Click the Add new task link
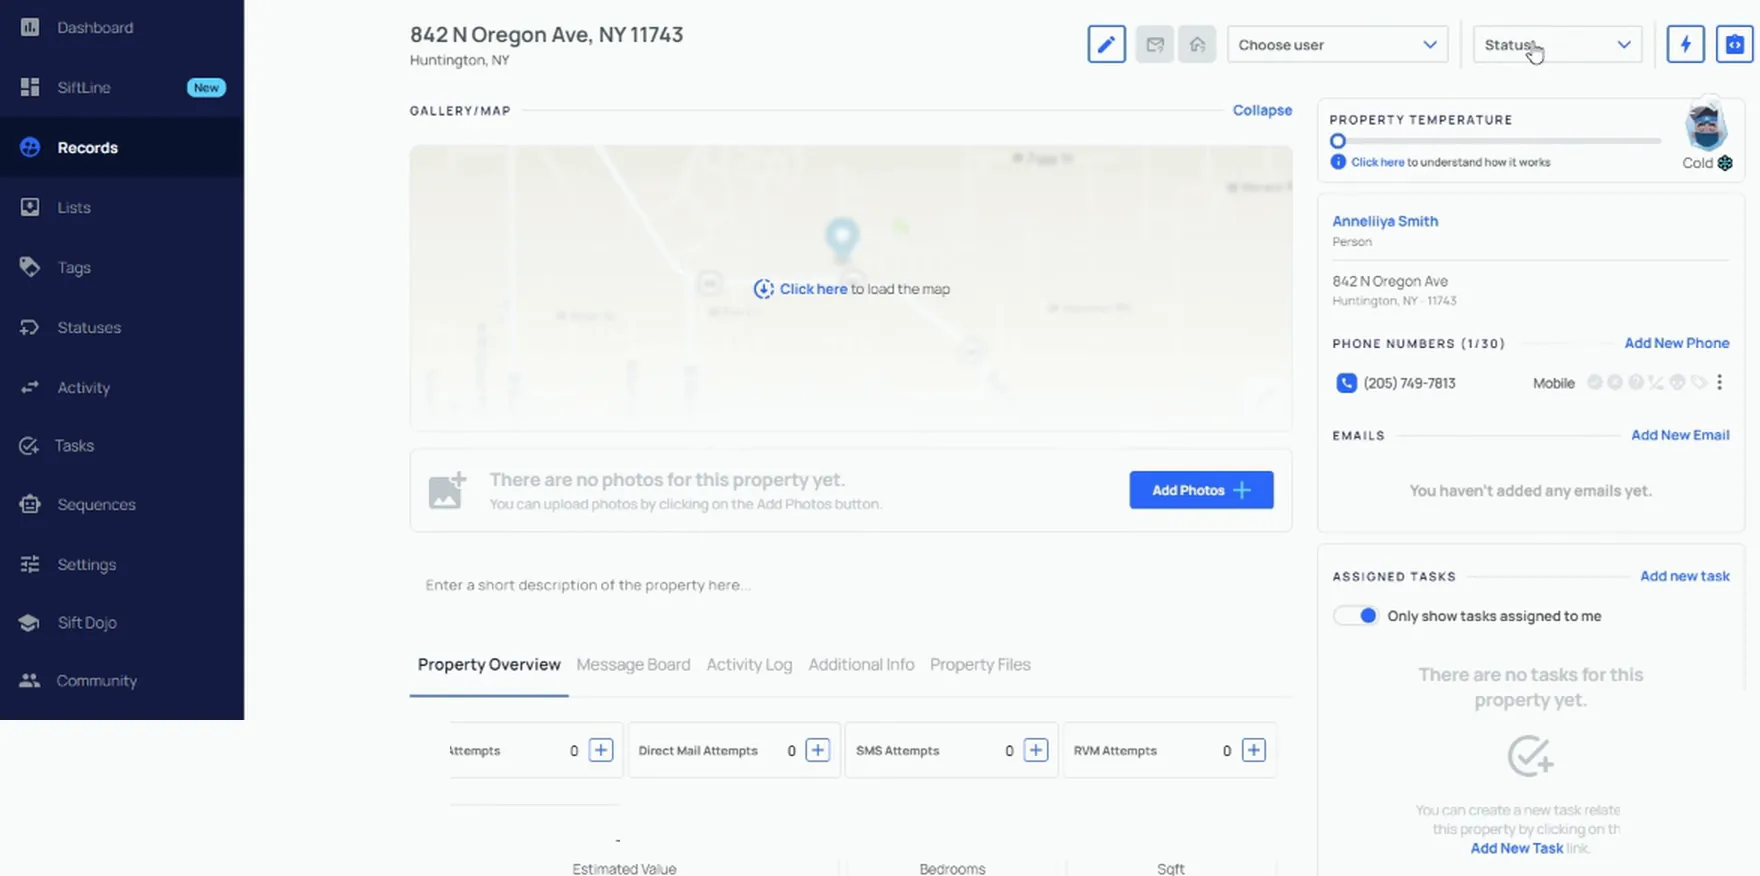Screen dimensions: 1760x876 pyautogui.click(x=1685, y=576)
